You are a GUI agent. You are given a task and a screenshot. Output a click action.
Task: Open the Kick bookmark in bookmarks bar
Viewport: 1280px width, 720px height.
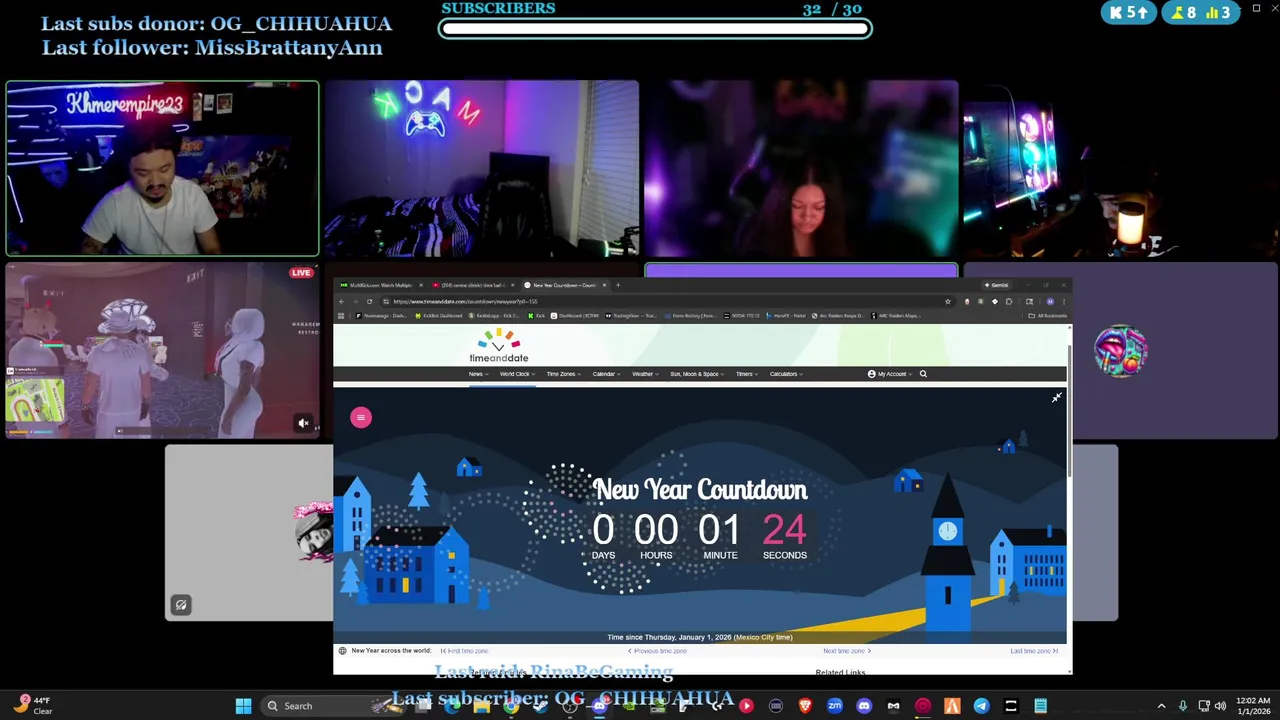click(x=537, y=316)
